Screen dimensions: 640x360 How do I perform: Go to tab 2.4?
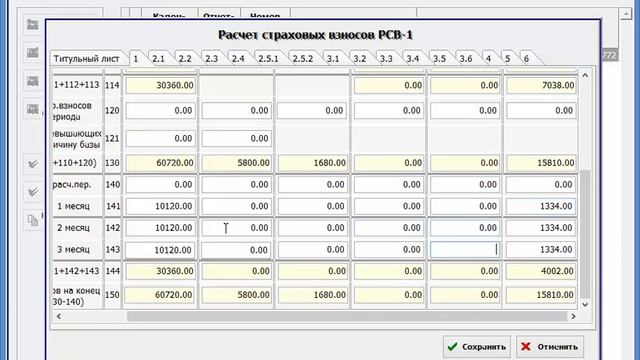click(x=238, y=59)
